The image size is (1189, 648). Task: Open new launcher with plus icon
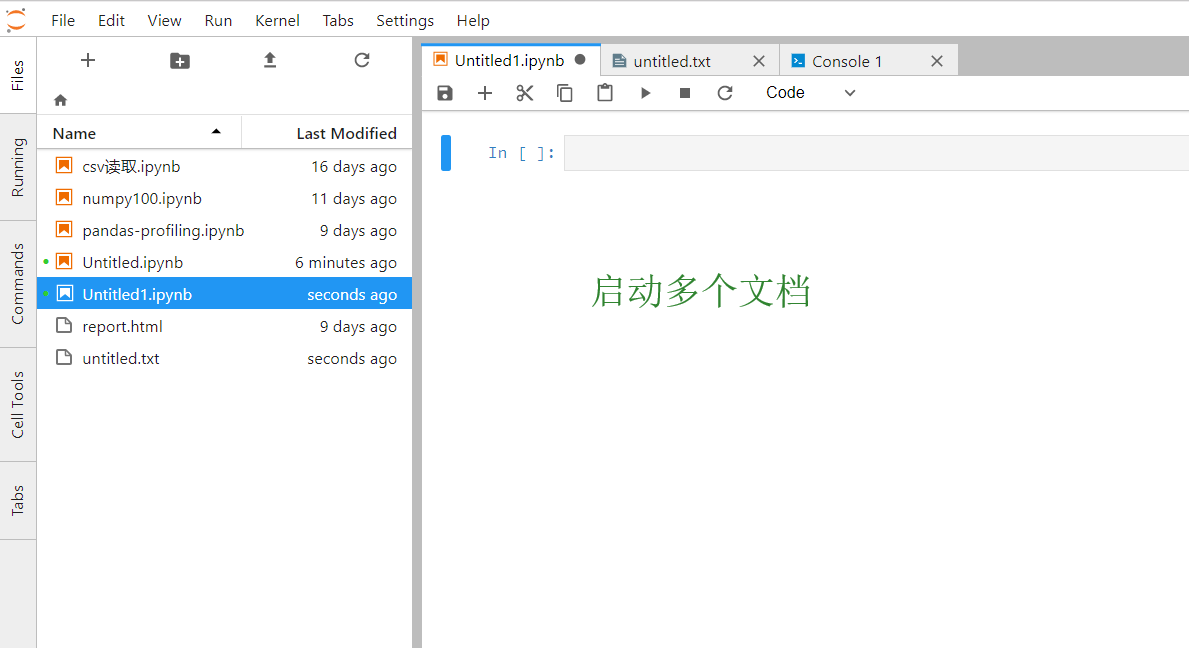pos(88,60)
